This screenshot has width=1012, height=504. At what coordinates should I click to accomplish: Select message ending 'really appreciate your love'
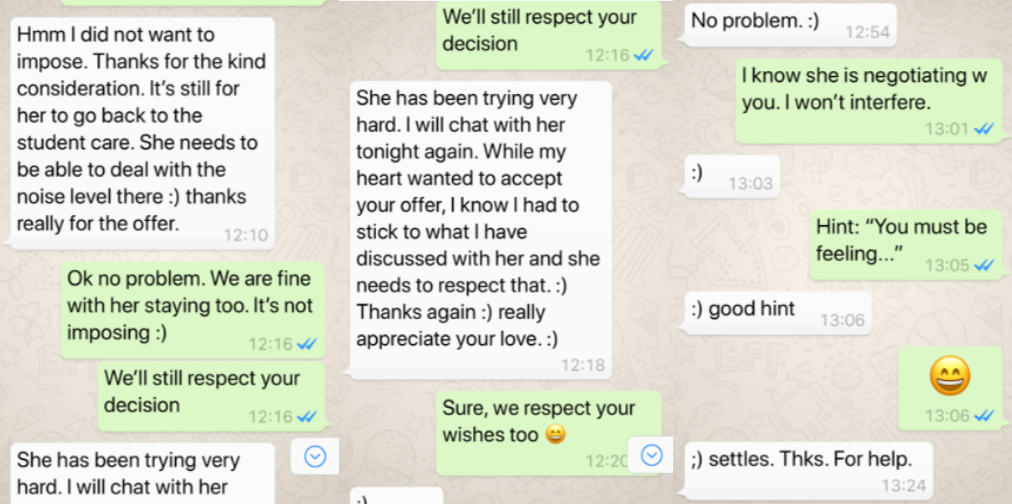[480, 230]
